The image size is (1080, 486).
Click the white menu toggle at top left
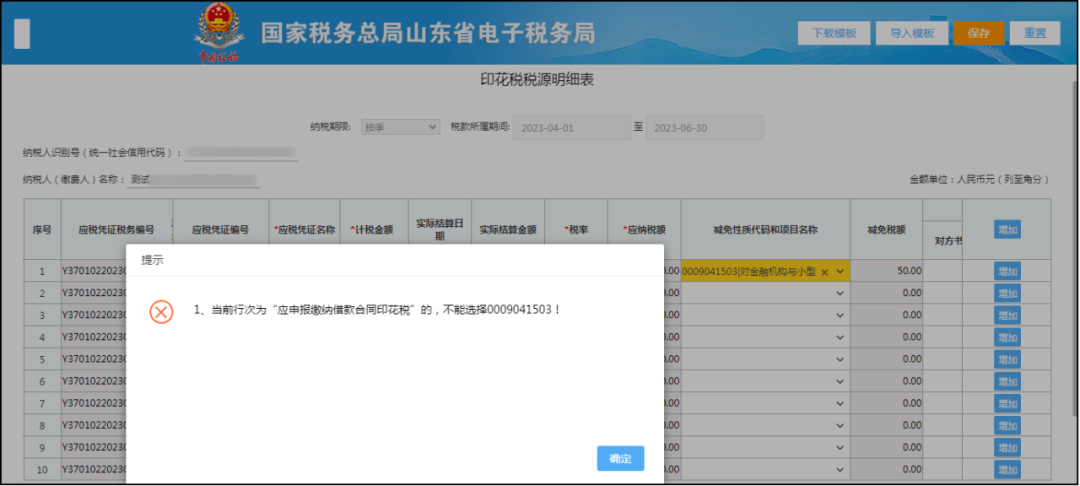22,34
